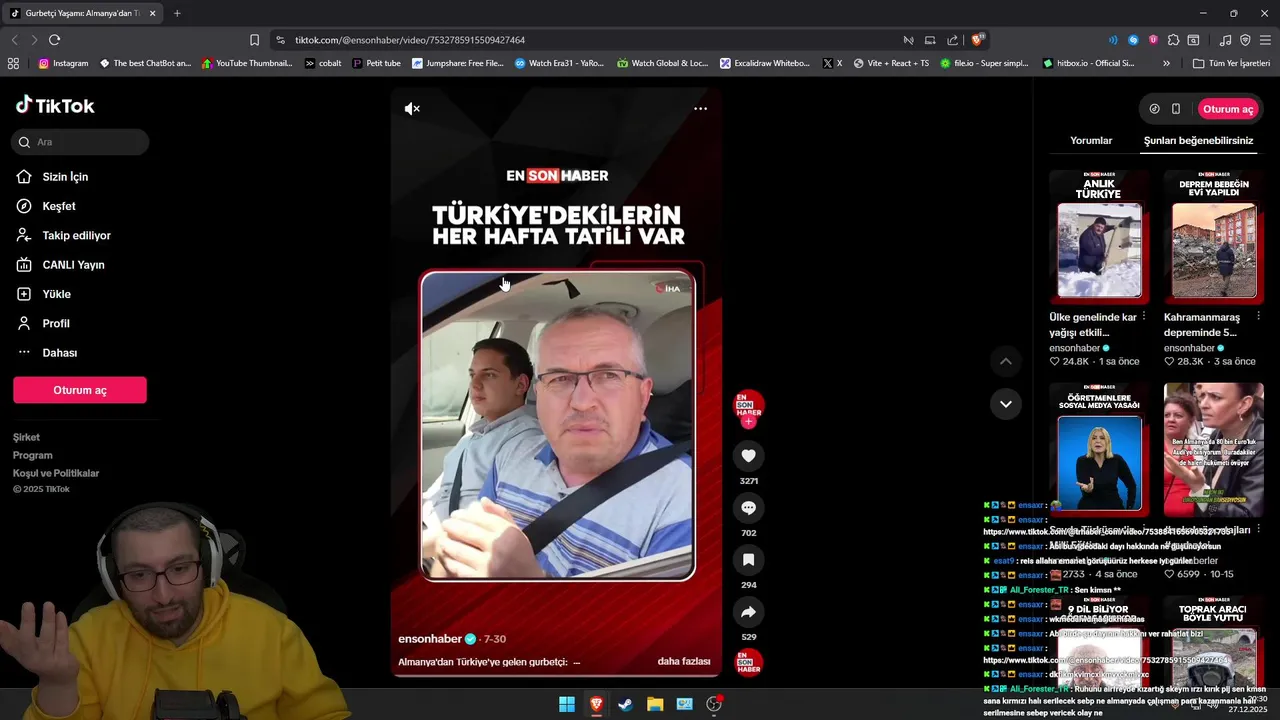Go to the previous video with the up arrow

[x=1006, y=361]
